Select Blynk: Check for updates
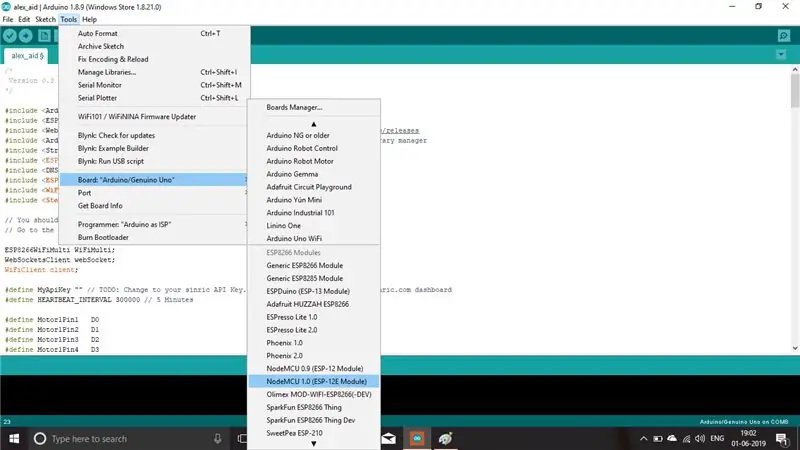This screenshot has width=800, height=450. coord(154,135)
